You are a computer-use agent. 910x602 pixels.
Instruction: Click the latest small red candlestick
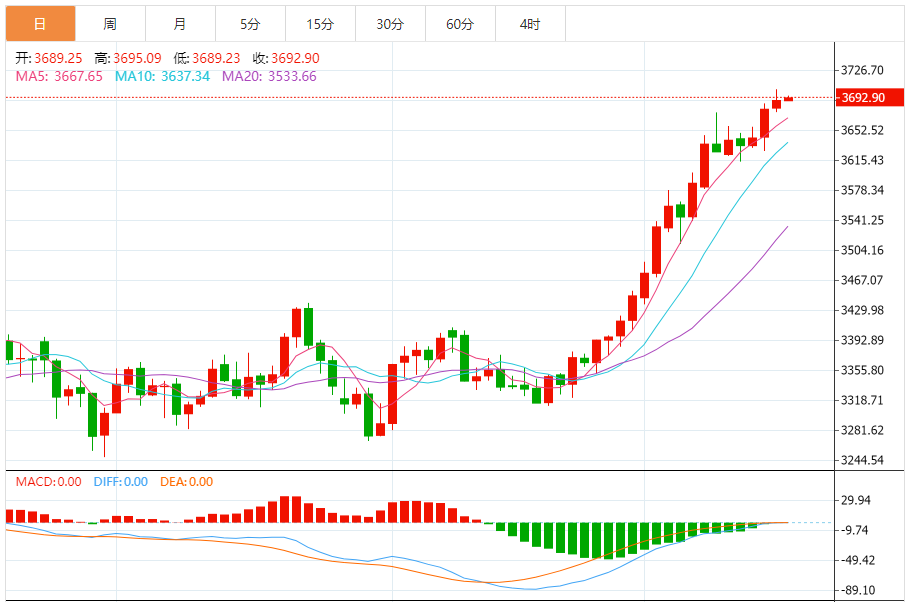tap(788, 99)
